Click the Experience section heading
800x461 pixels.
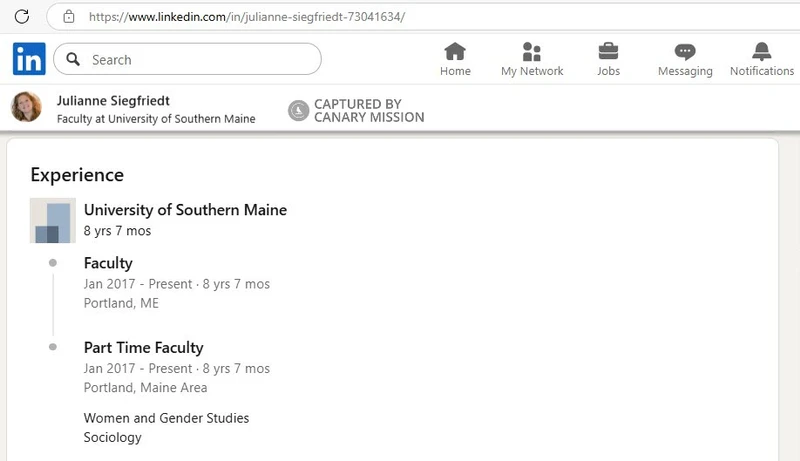(x=77, y=175)
